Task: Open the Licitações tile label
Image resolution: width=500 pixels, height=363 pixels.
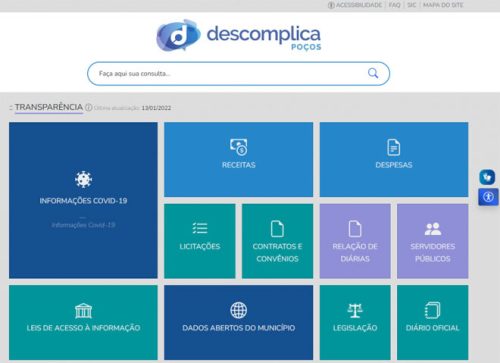Action: pyautogui.click(x=200, y=246)
